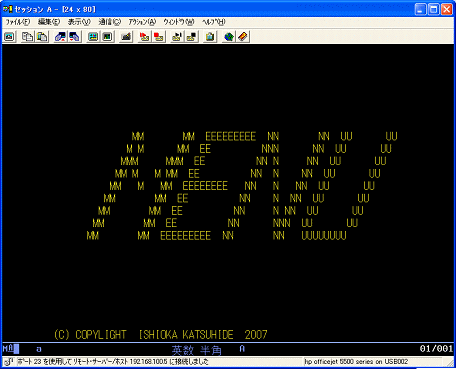Open the 通信(C) menu
Image resolution: width=456 pixels, height=369 pixels.
(109, 22)
